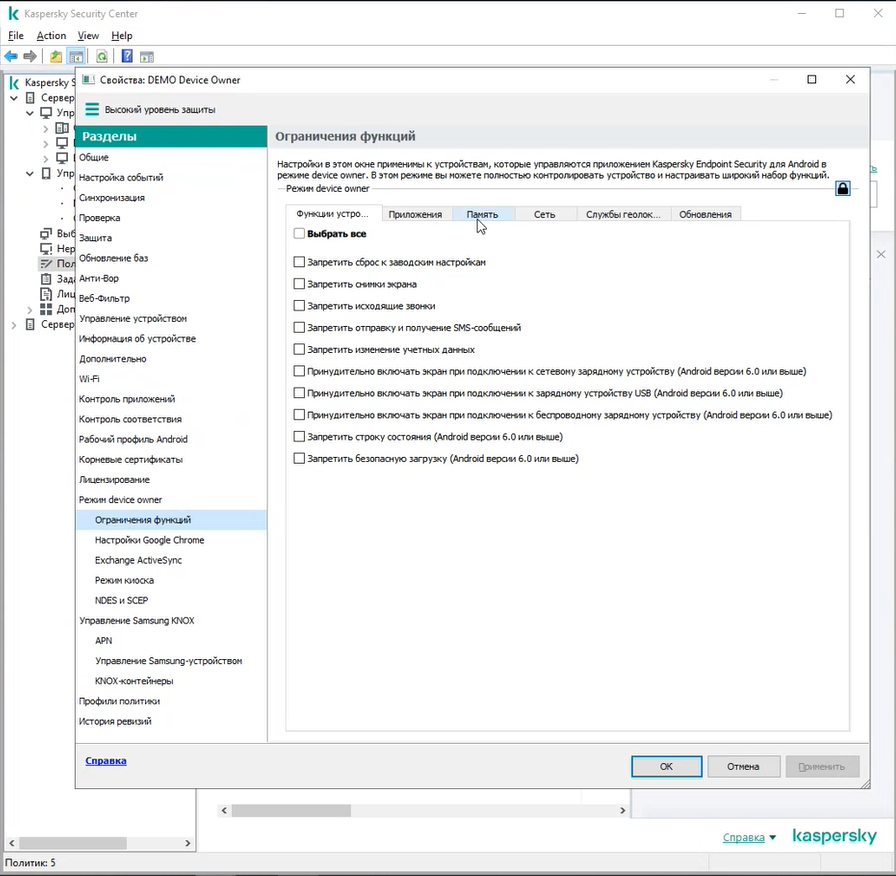Toggle the show/hide console tree icon
Screen dimensions: 896x876
pyautogui.click(x=76, y=56)
